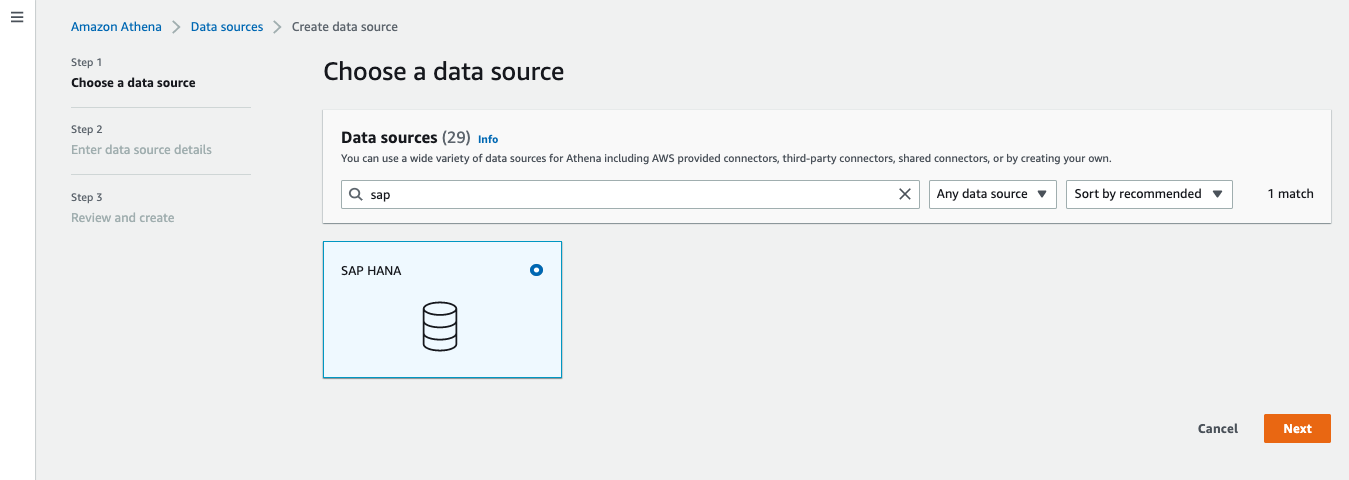Click the SAP HANA database icon
Viewport: 1349px width, 480px height.
[x=440, y=326]
